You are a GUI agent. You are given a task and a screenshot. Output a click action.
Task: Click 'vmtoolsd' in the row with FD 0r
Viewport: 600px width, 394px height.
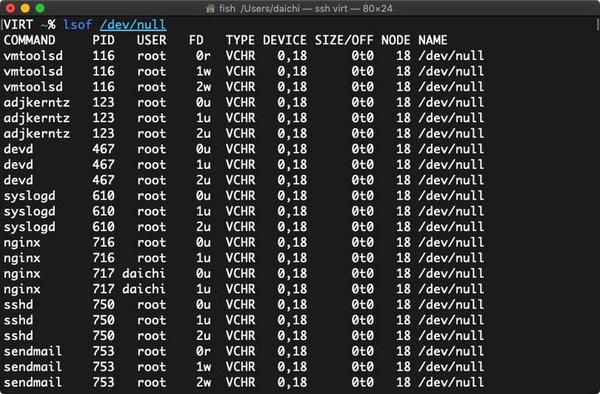(33, 56)
